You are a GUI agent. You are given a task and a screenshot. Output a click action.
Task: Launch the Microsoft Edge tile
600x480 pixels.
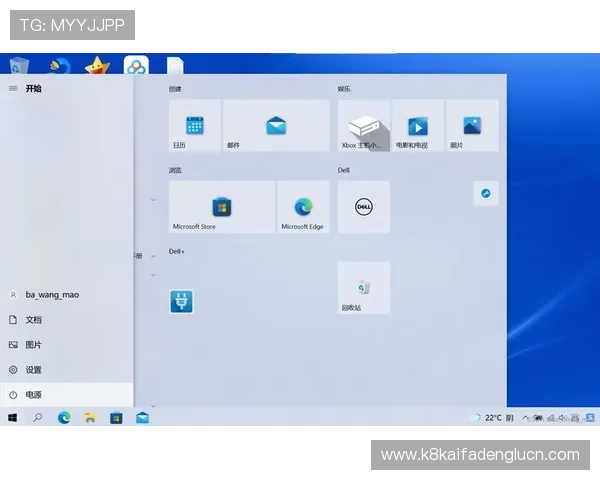(x=303, y=207)
